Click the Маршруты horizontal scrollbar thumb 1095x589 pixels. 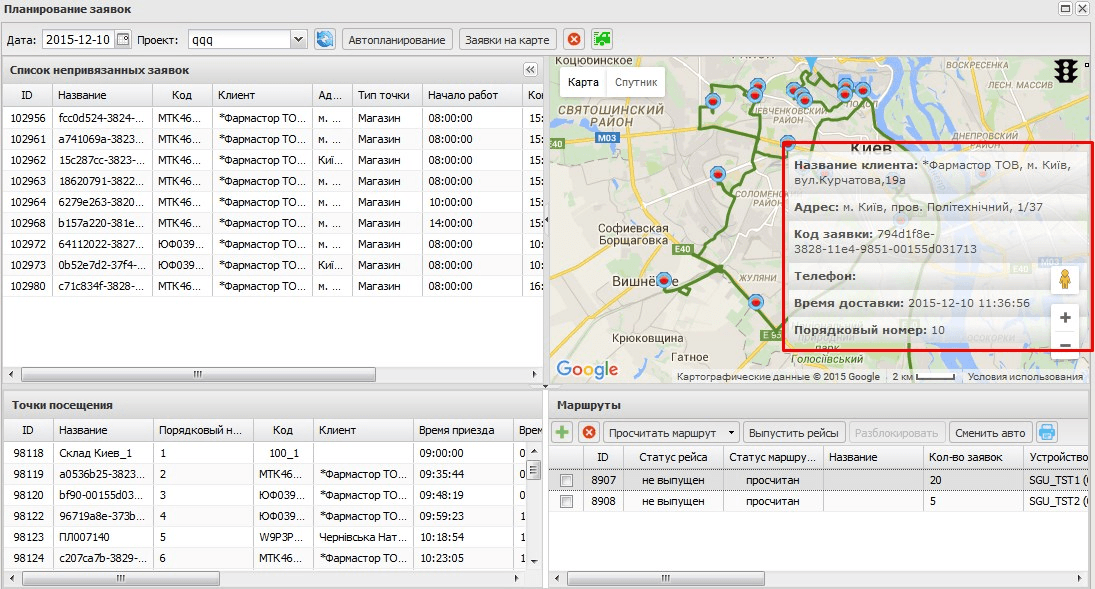click(666, 579)
